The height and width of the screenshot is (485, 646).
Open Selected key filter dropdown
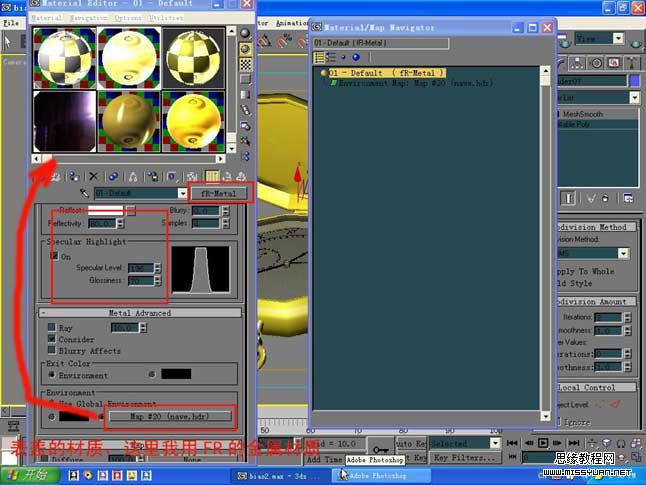(495, 443)
